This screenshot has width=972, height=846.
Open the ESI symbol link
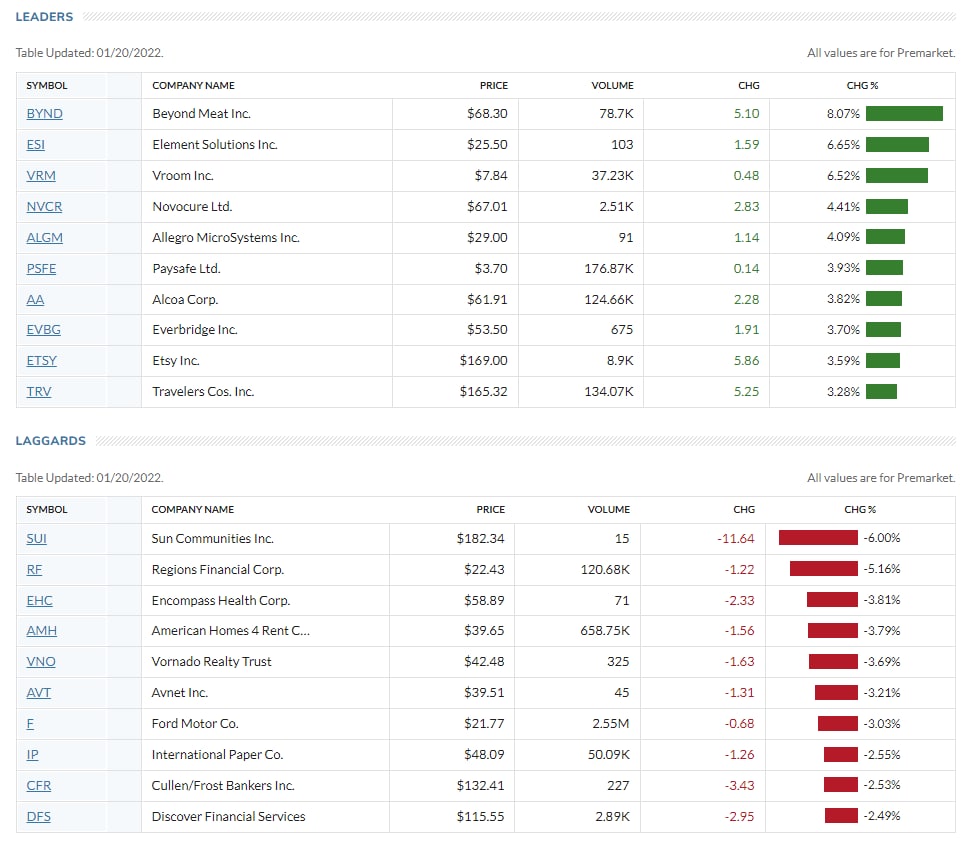click(x=35, y=145)
